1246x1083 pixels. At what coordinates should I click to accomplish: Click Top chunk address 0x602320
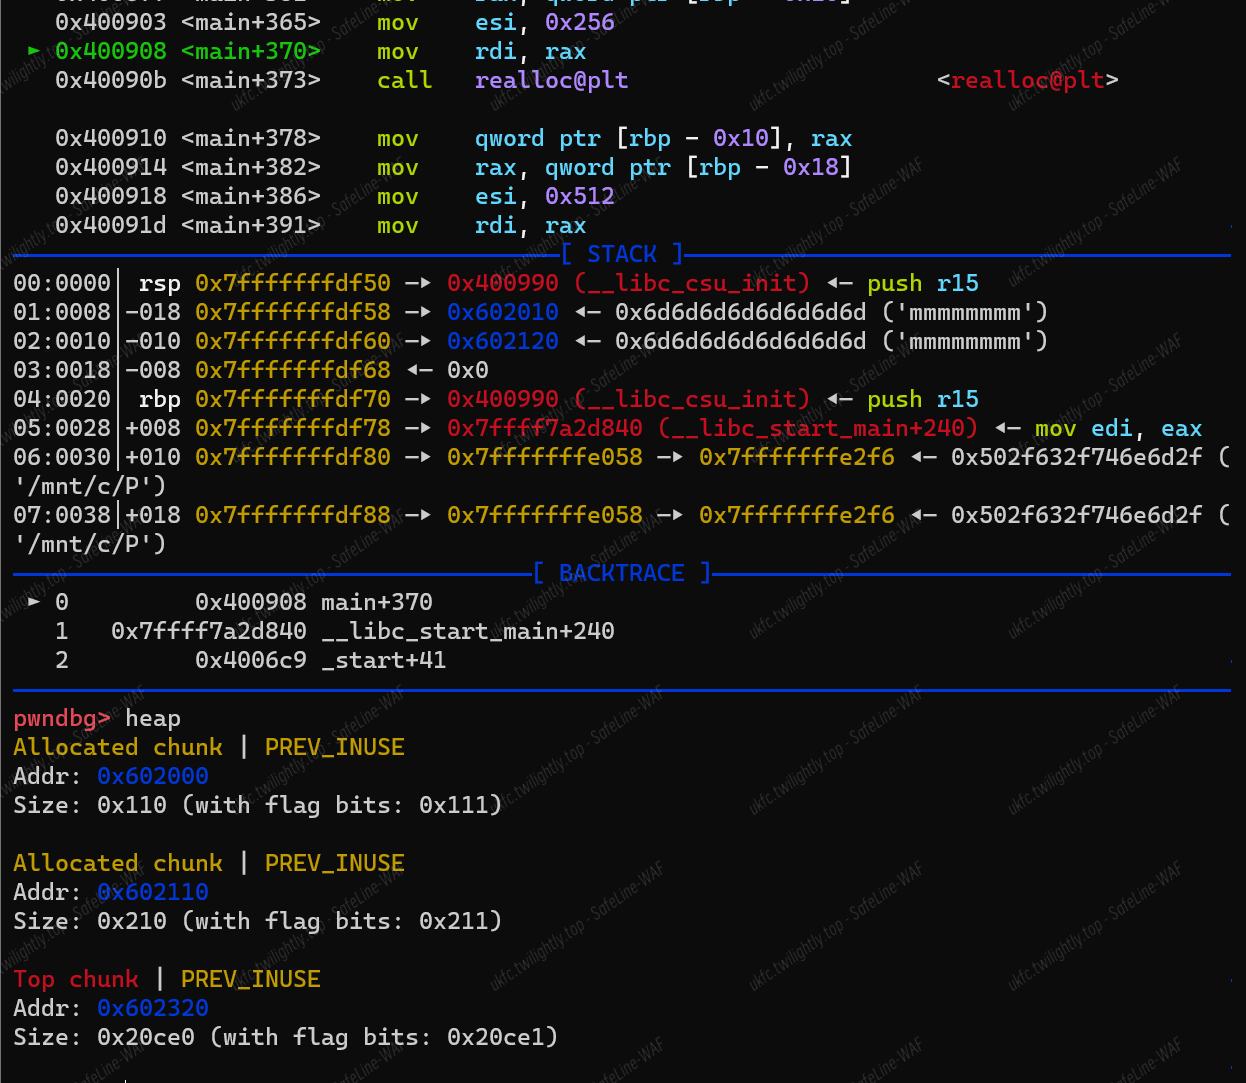[x=152, y=1008]
